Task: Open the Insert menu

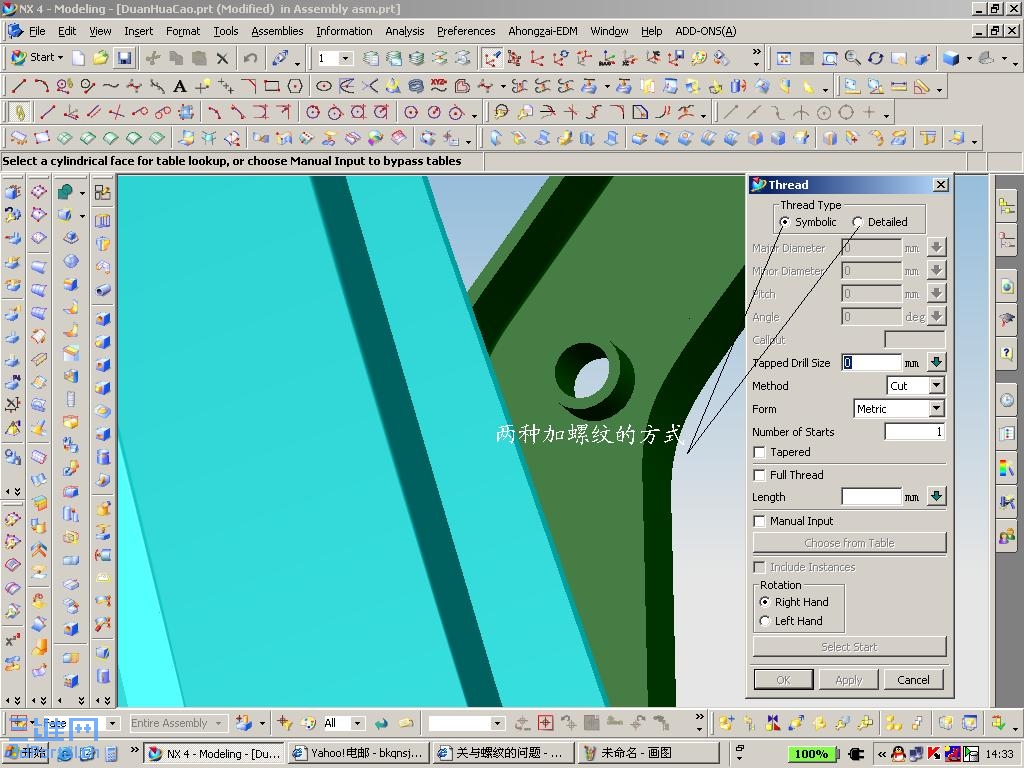Action: pyautogui.click(x=138, y=31)
